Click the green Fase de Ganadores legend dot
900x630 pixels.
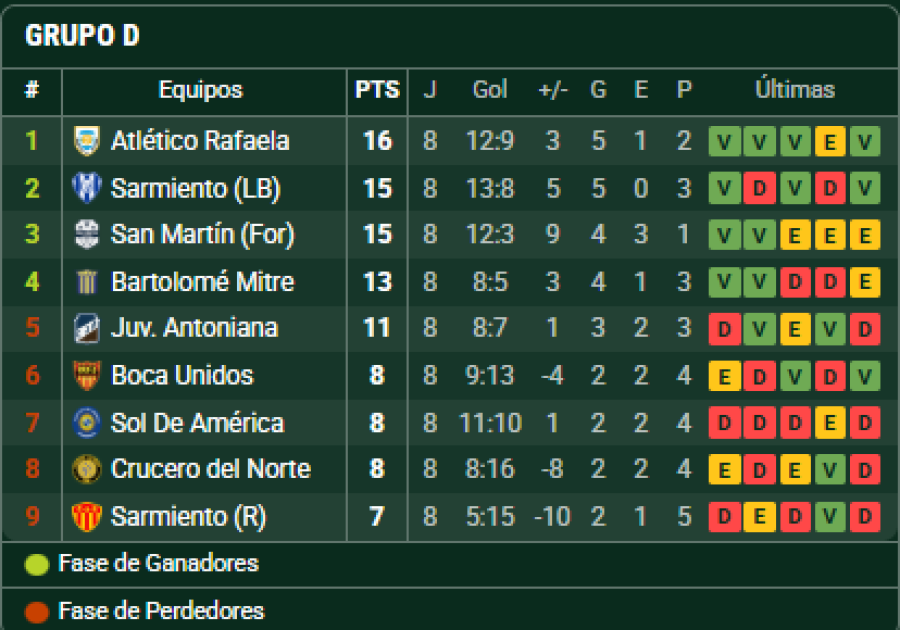click(x=37, y=564)
